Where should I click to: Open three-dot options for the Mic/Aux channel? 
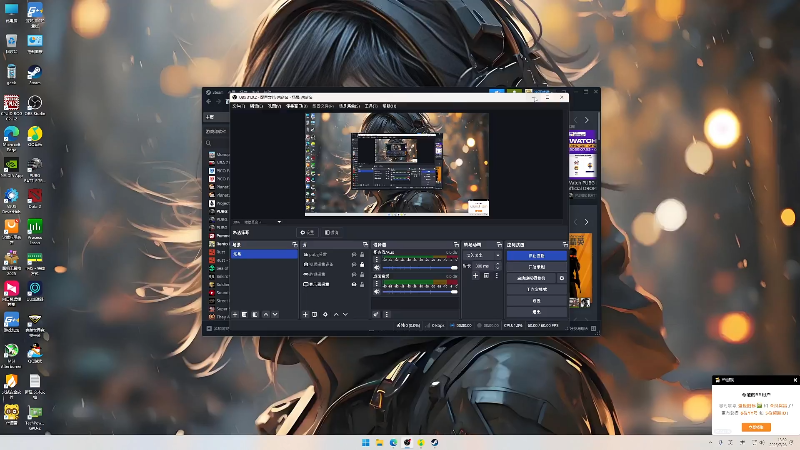tap(377, 260)
